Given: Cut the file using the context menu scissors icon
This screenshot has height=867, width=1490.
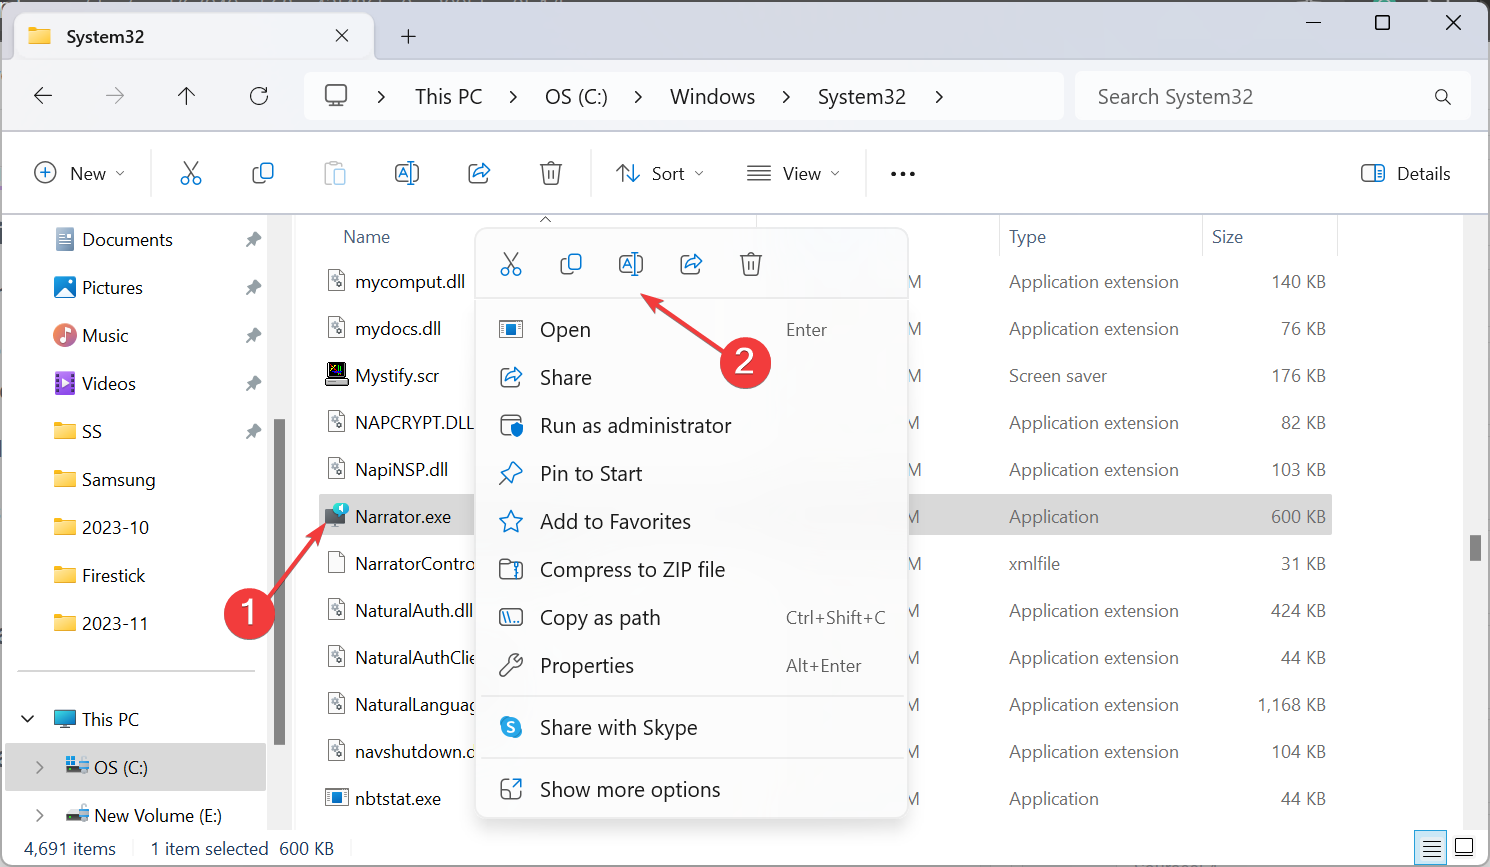Looking at the screenshot, I should (511, 263).
